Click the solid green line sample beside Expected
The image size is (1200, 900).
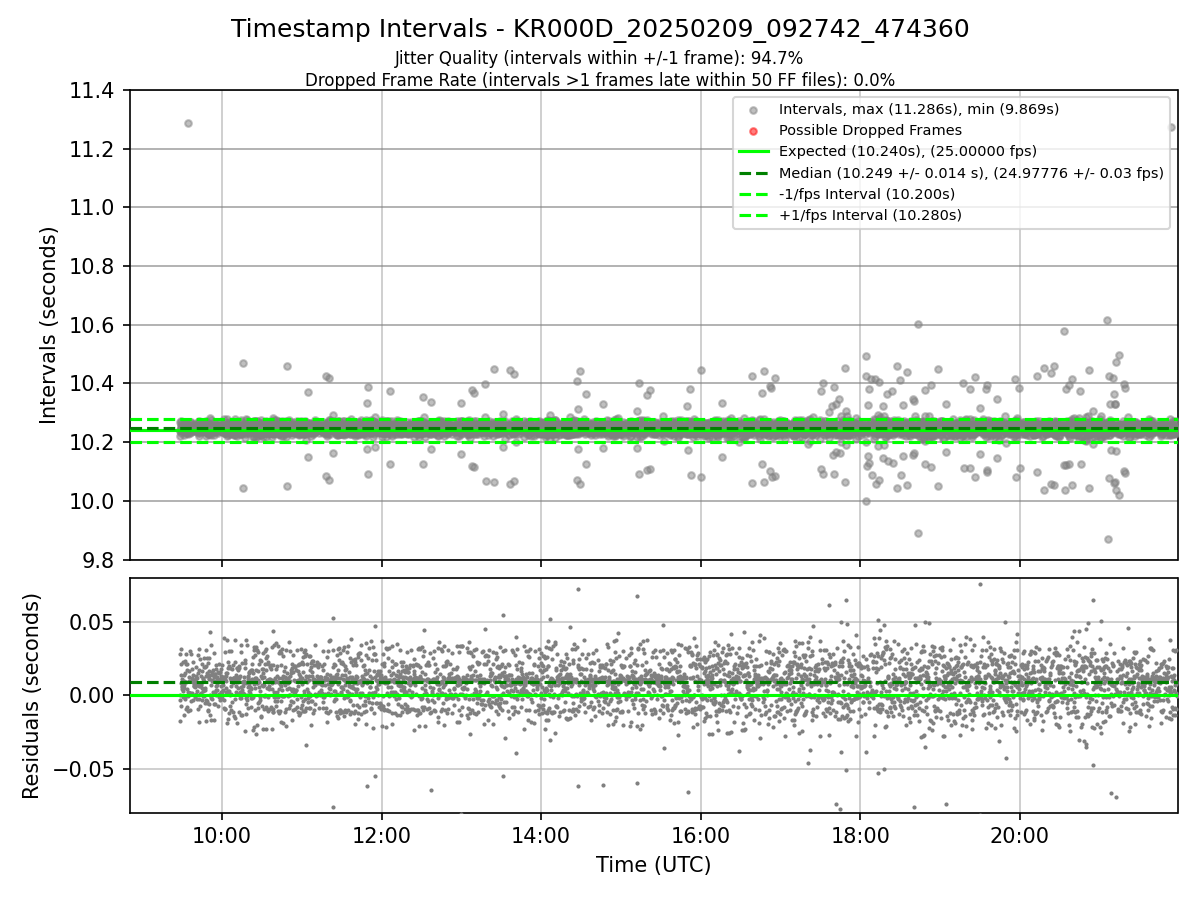tap(753, 152)
